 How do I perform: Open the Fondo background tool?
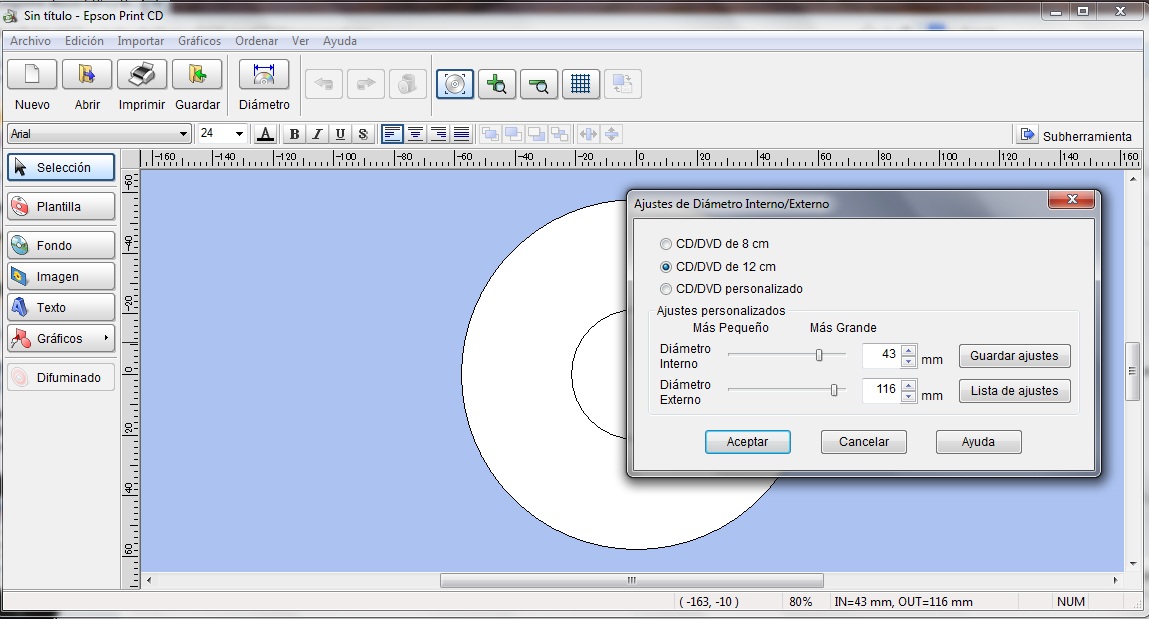pos(62,245)
